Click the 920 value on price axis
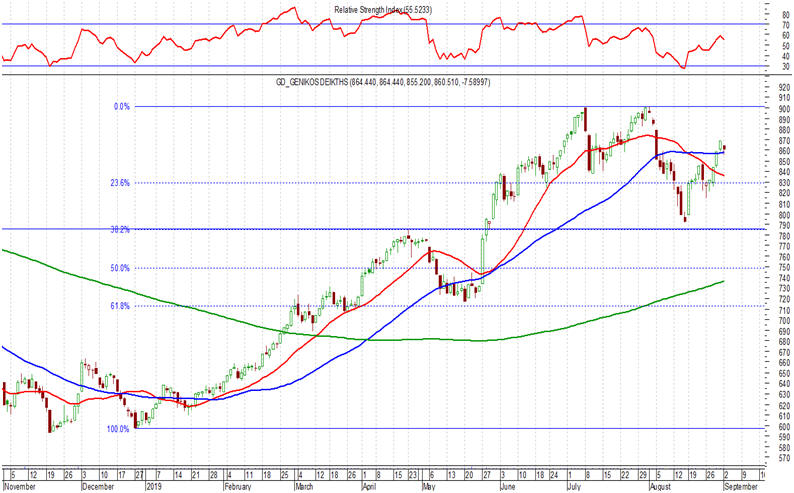The height and width of the screenshot is (493, 794). coord(785,87)
